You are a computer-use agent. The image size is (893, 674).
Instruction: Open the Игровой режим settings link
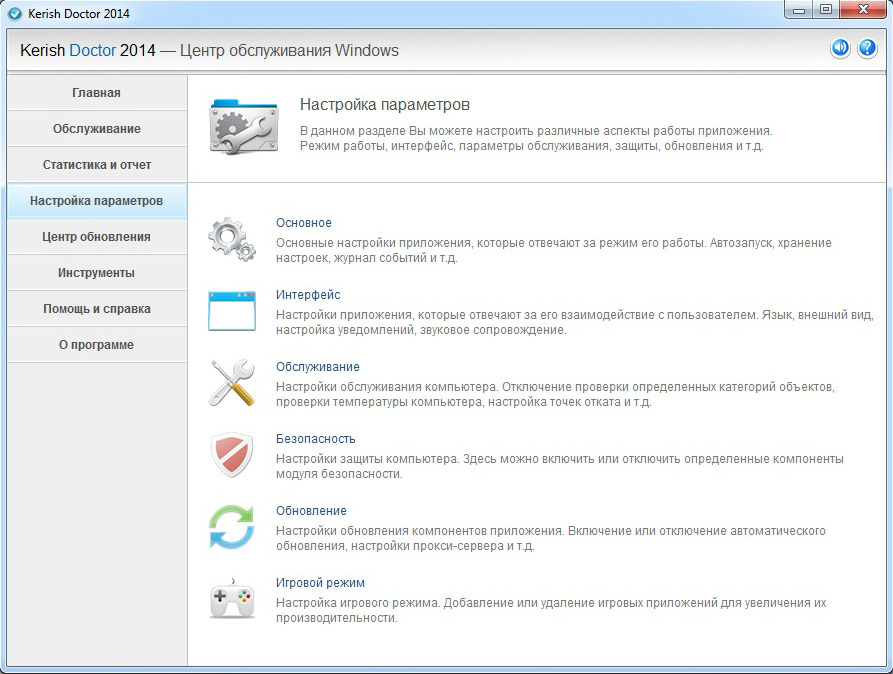320,583
